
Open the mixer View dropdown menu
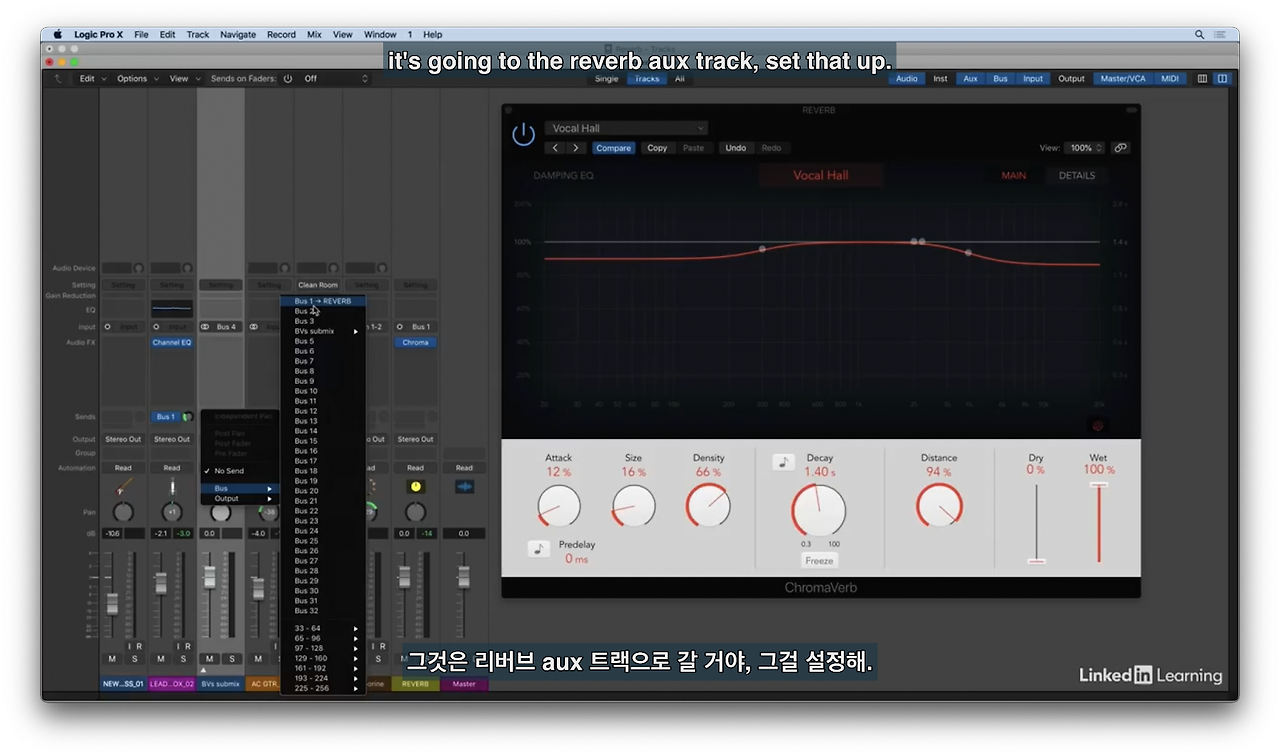point(184,79)
